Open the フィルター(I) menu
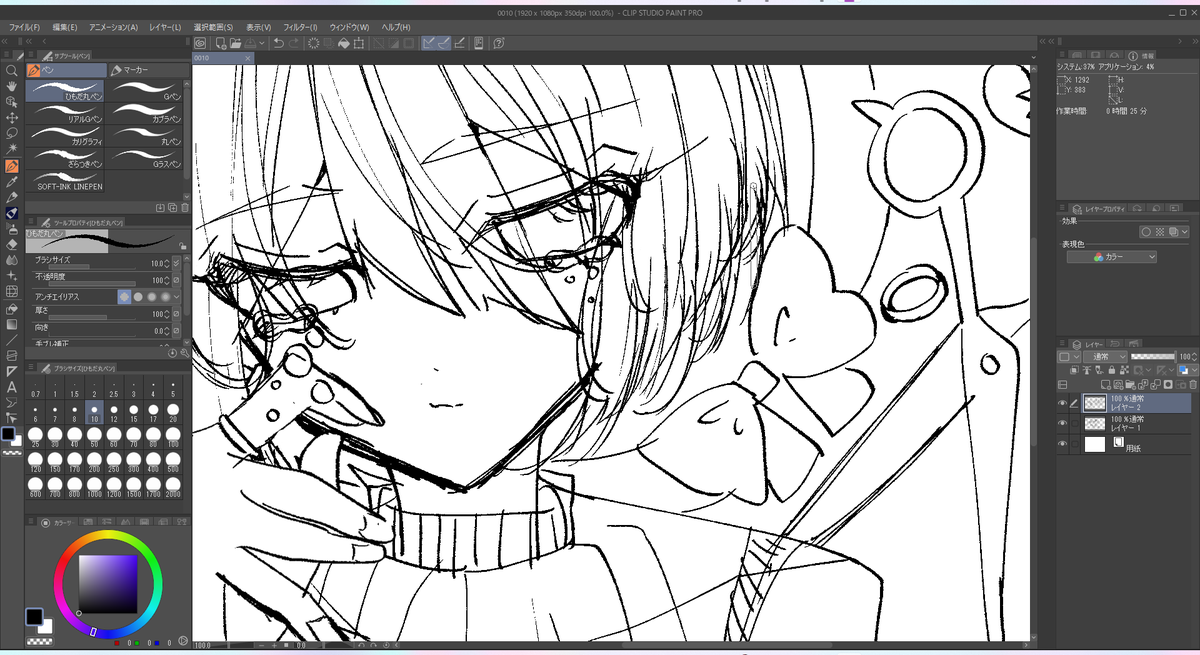The width and height of the screenshot is (1200, 655). 301,27
